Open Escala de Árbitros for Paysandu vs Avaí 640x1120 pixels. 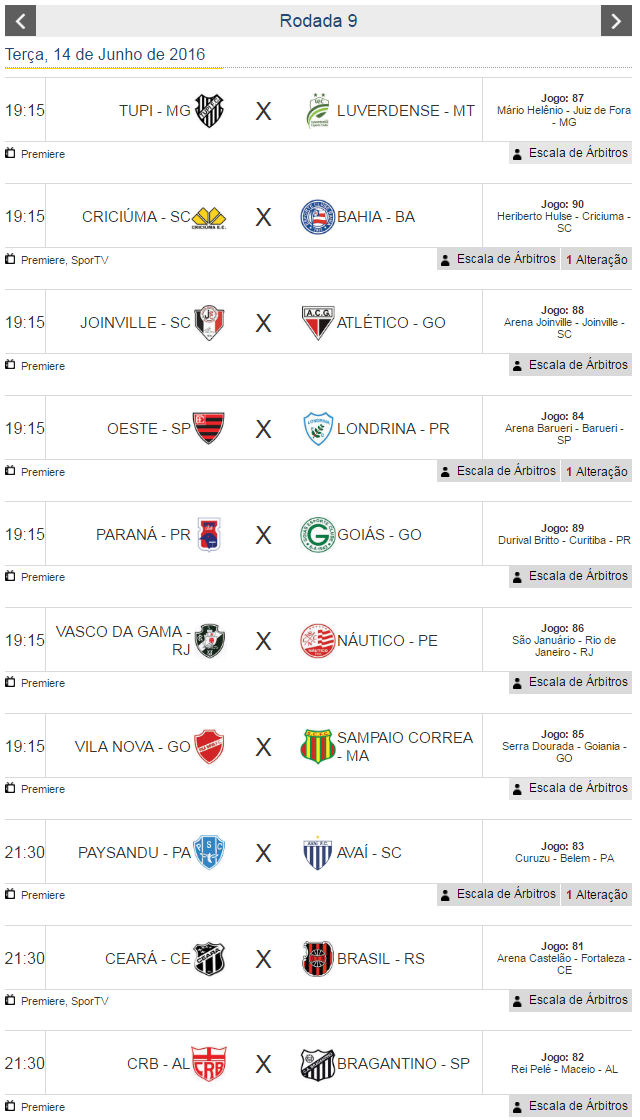pyautogui.click(x=498, y=894)
